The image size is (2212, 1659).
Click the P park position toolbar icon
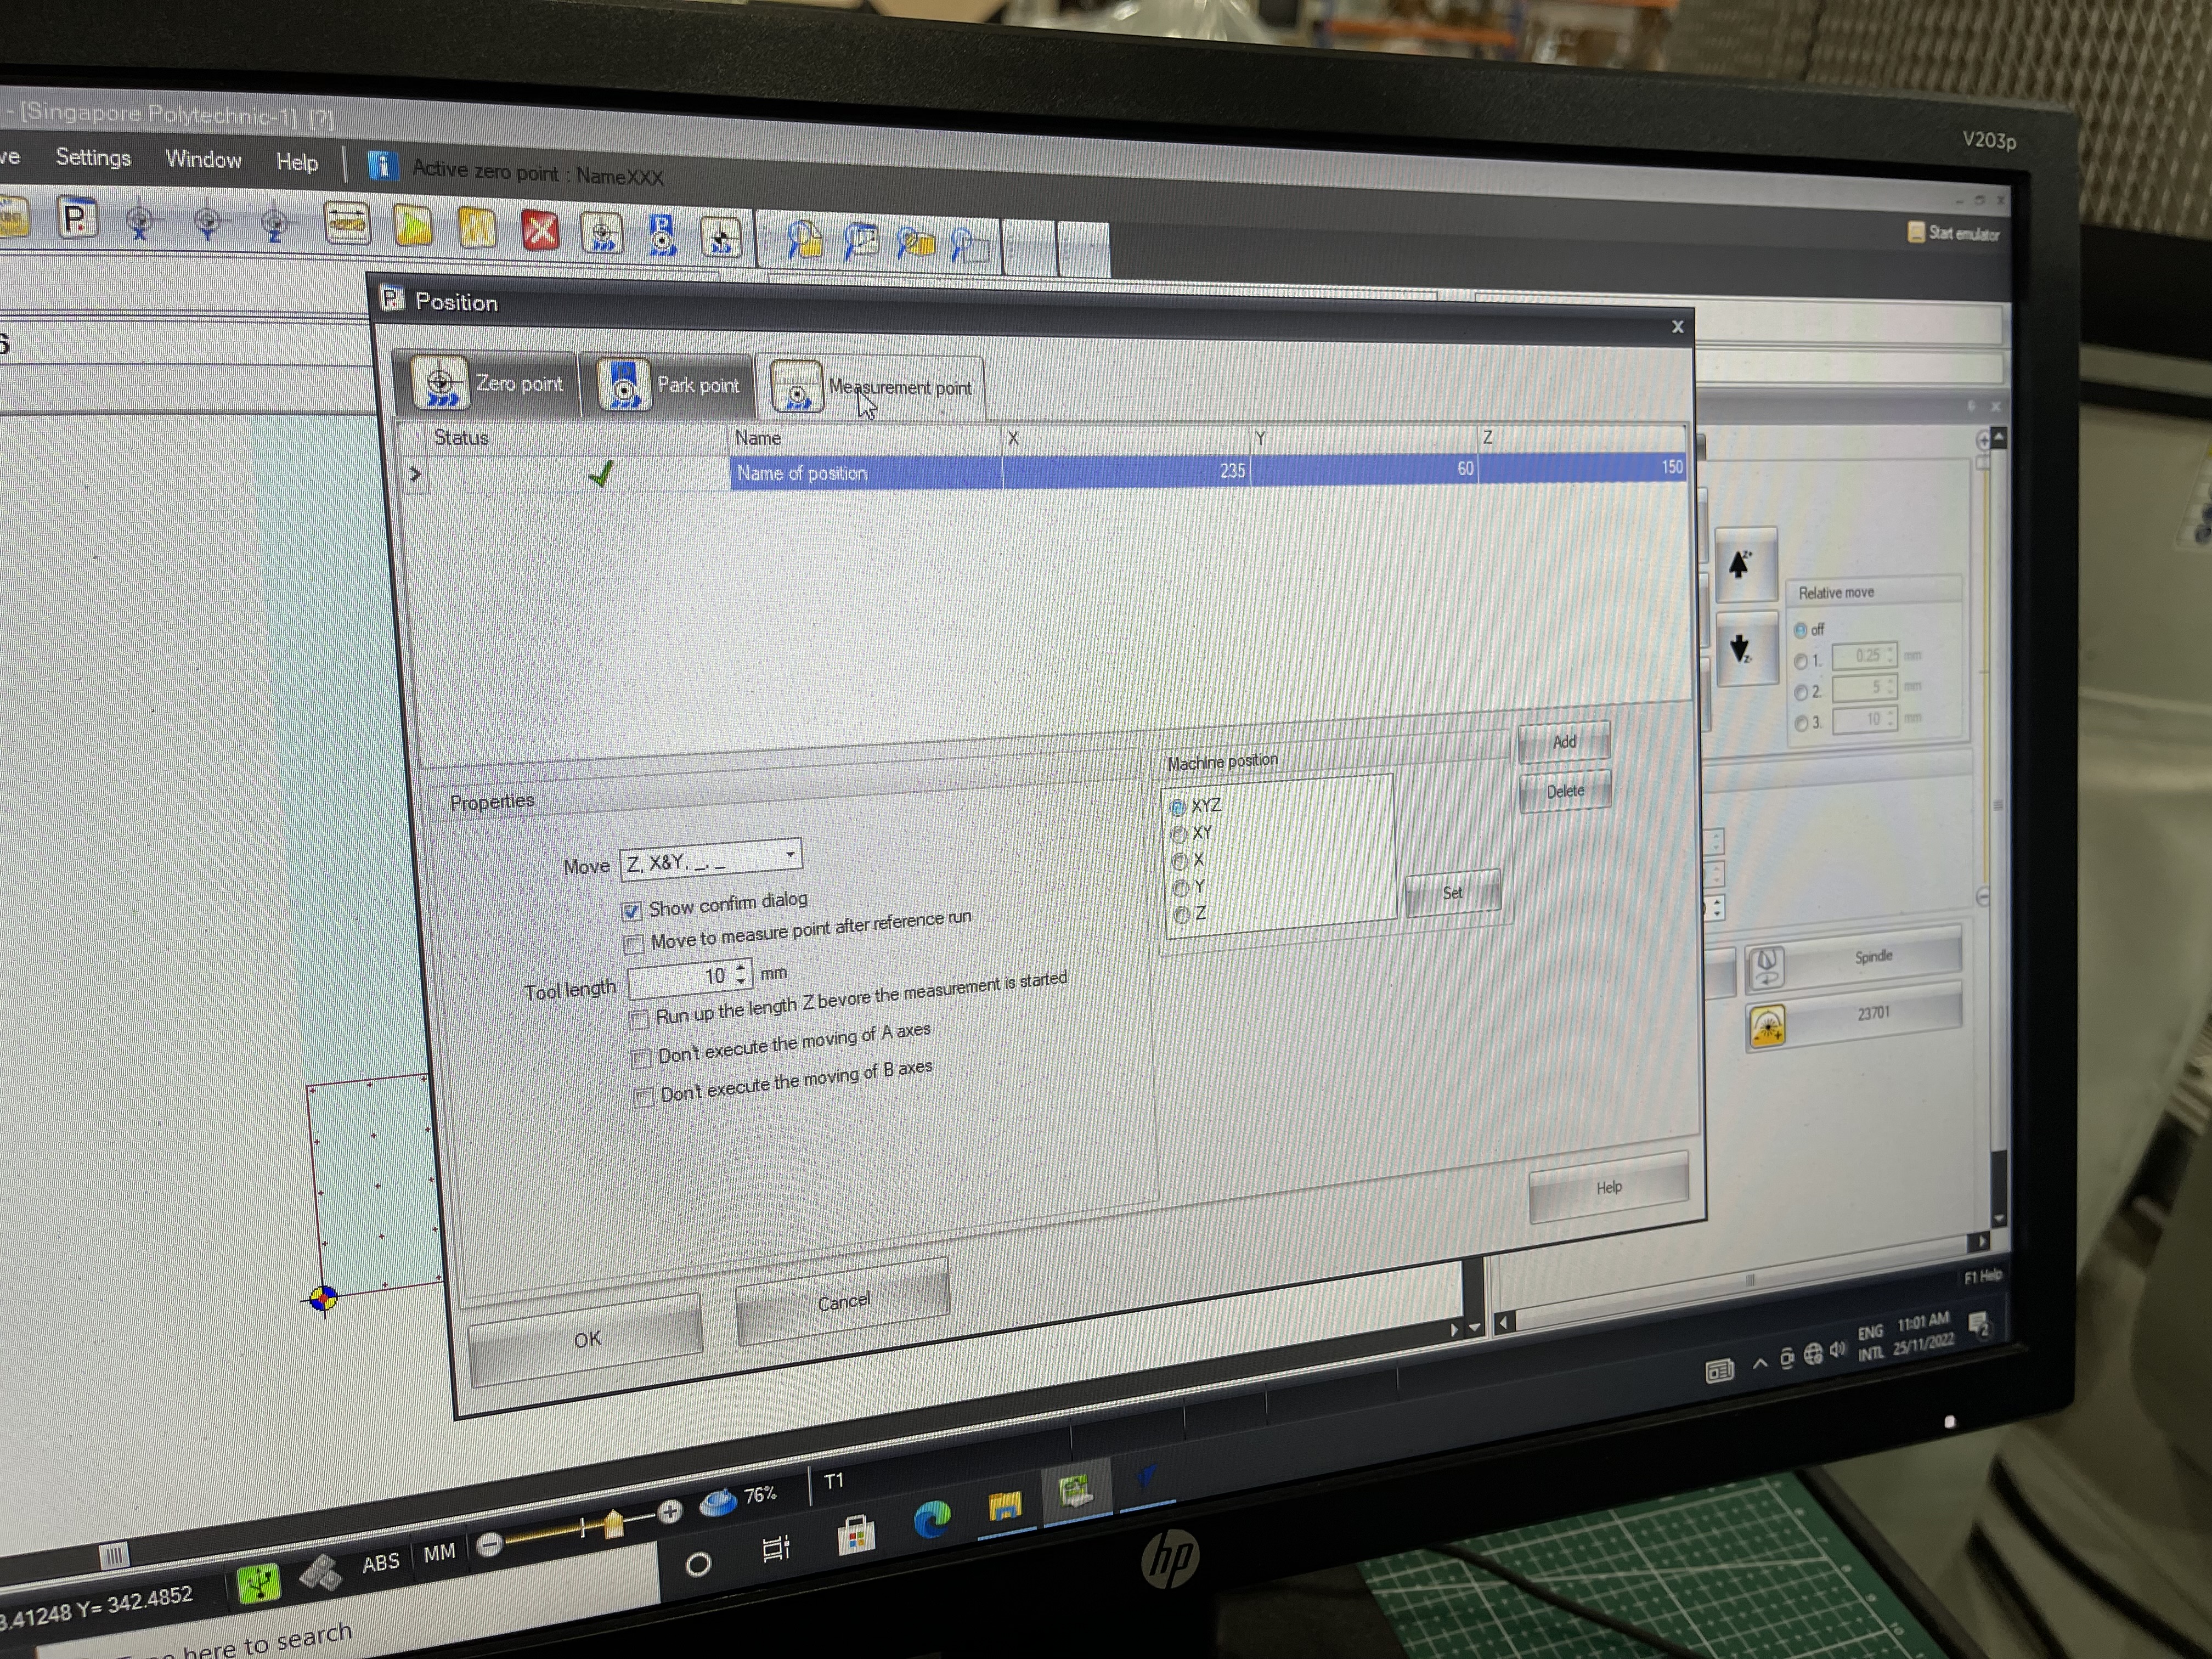click(x=77, y=218)
